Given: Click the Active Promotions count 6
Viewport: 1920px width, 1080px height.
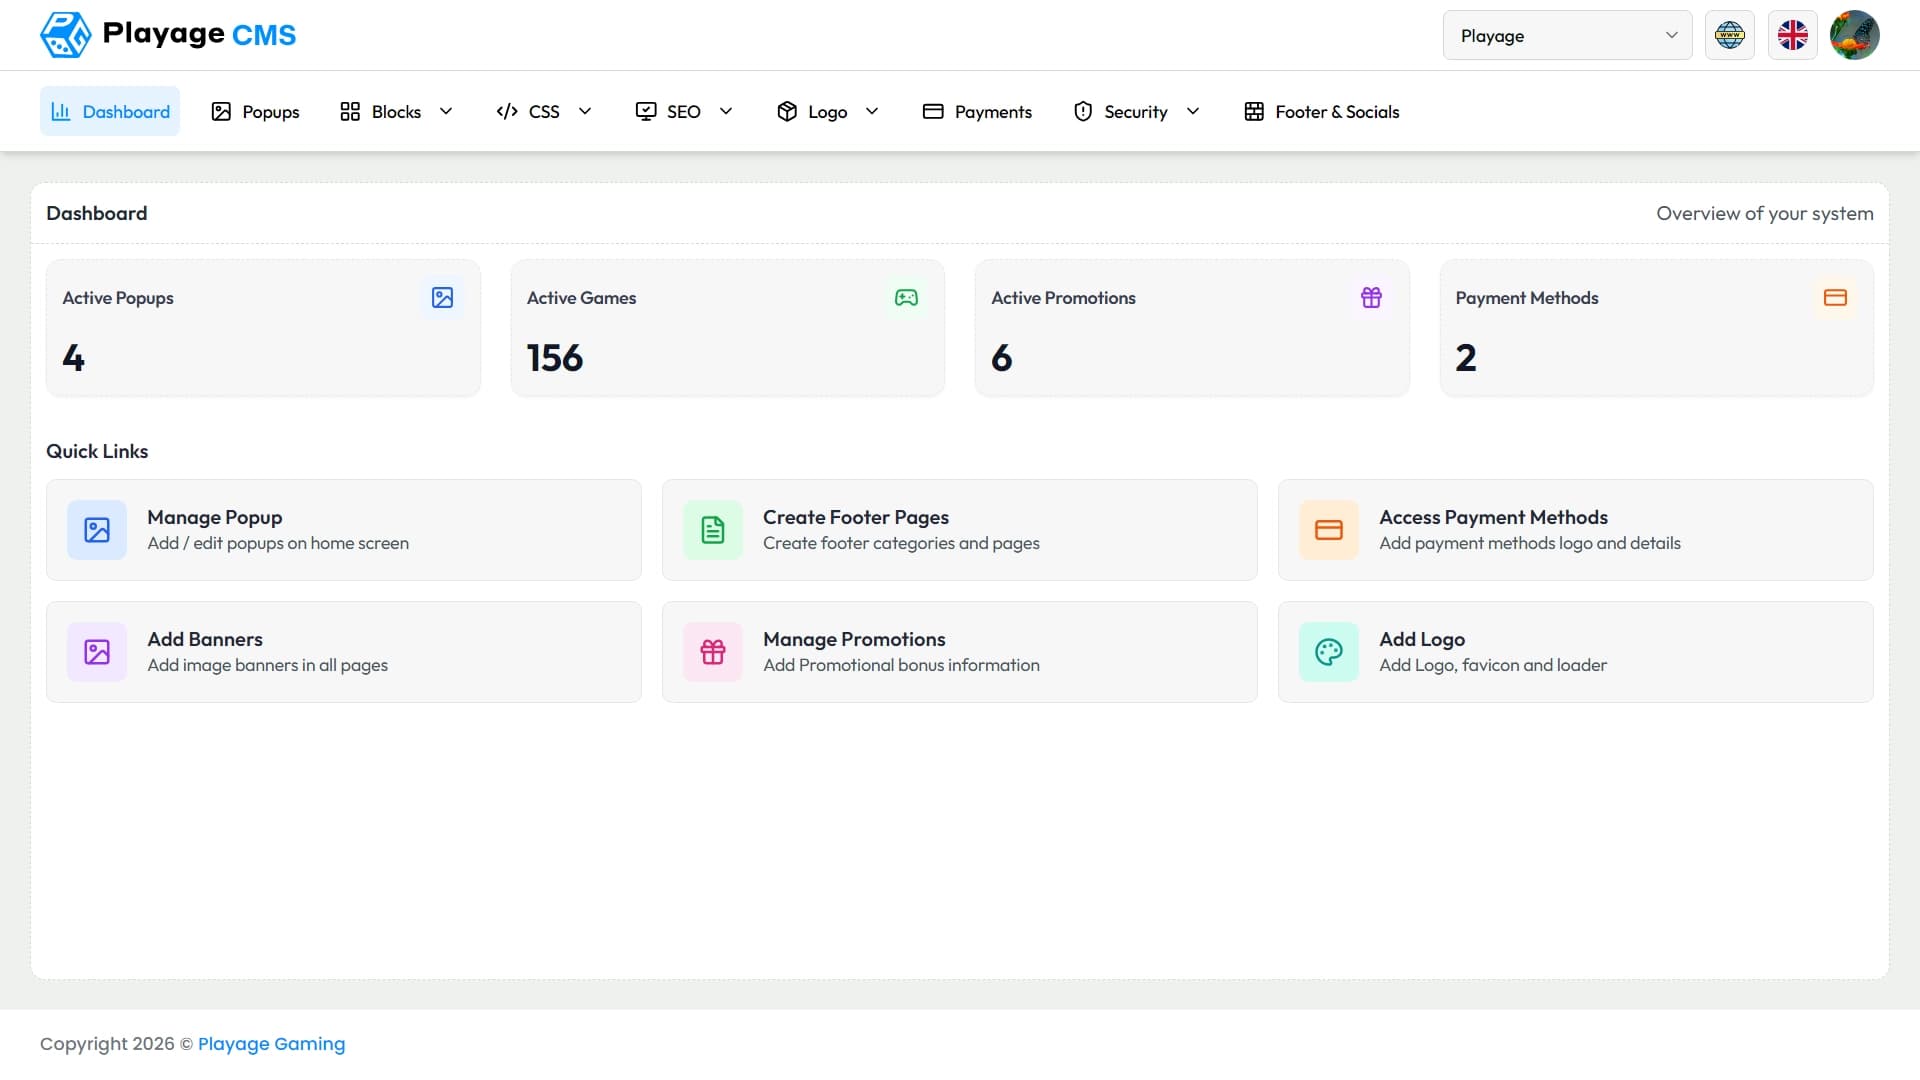Looking at the screenshot, I should 1002,358.
